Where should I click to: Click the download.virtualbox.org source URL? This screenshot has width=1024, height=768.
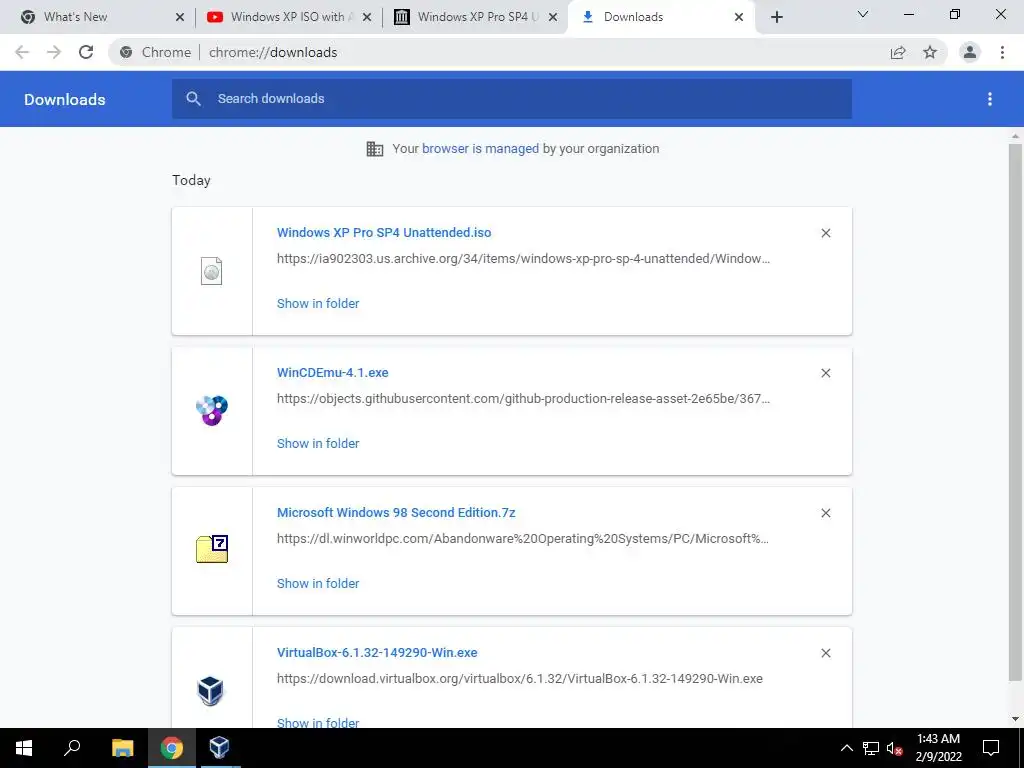(520, 679)
